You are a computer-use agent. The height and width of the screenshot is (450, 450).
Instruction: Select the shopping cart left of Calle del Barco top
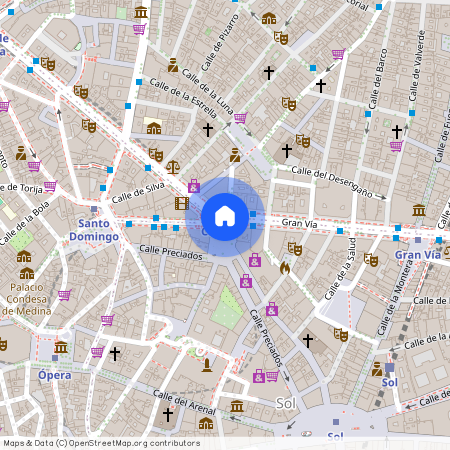338,54
